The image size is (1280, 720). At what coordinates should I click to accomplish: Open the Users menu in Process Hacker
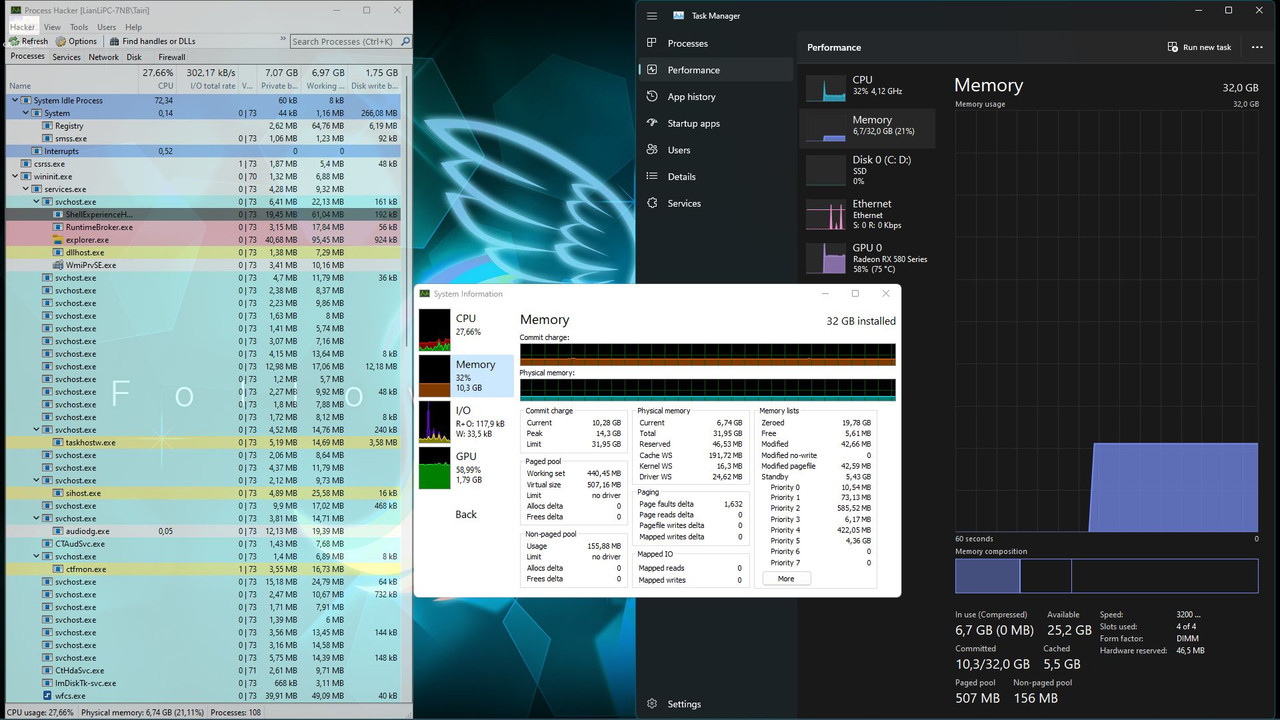point(106,27)
